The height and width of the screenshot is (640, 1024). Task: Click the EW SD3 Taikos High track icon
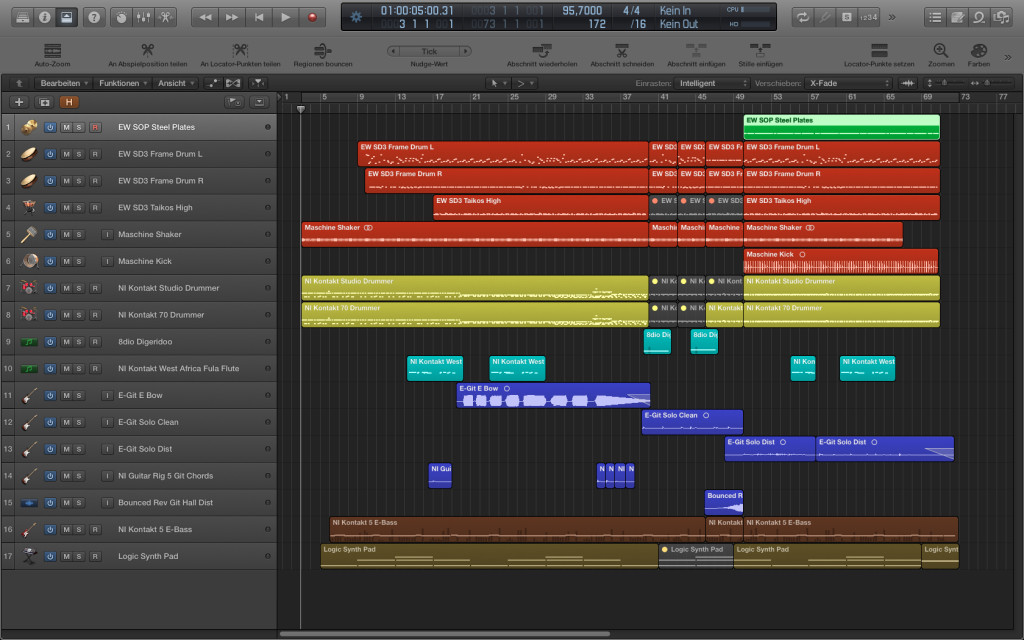pyautogui.click(x=28, y=207)
